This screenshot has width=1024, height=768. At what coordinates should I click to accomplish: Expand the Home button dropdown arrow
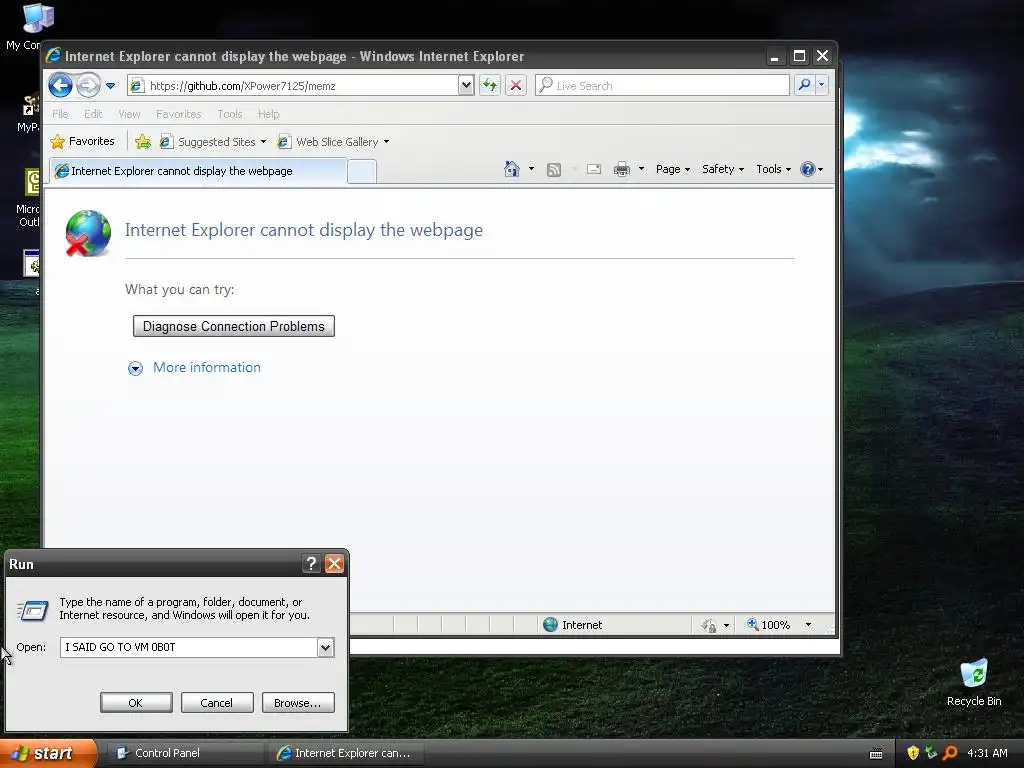pyautogui.click(x=531, y=169)
